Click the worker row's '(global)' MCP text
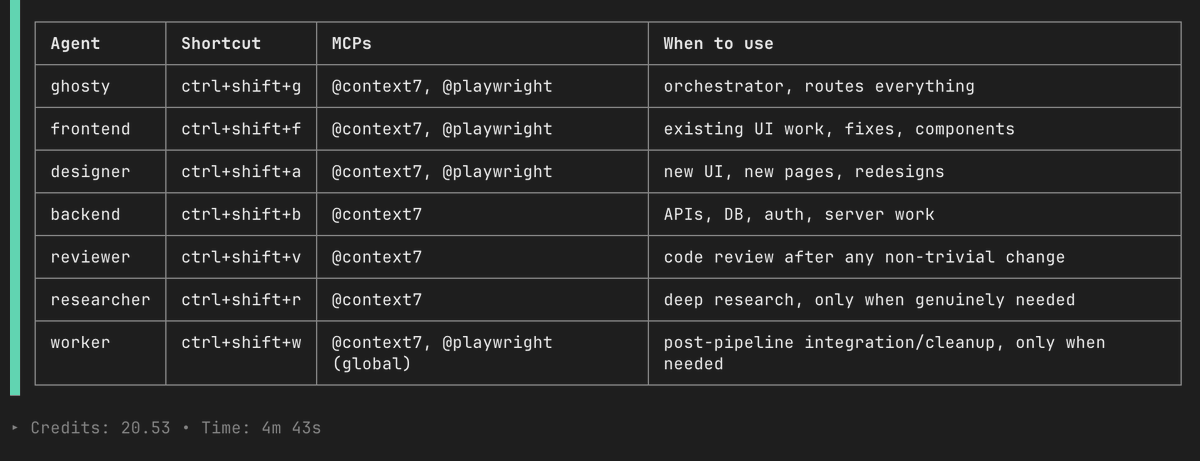This screenshot has height=461, width=1200. pyautogui.click(x=372, y=364)
